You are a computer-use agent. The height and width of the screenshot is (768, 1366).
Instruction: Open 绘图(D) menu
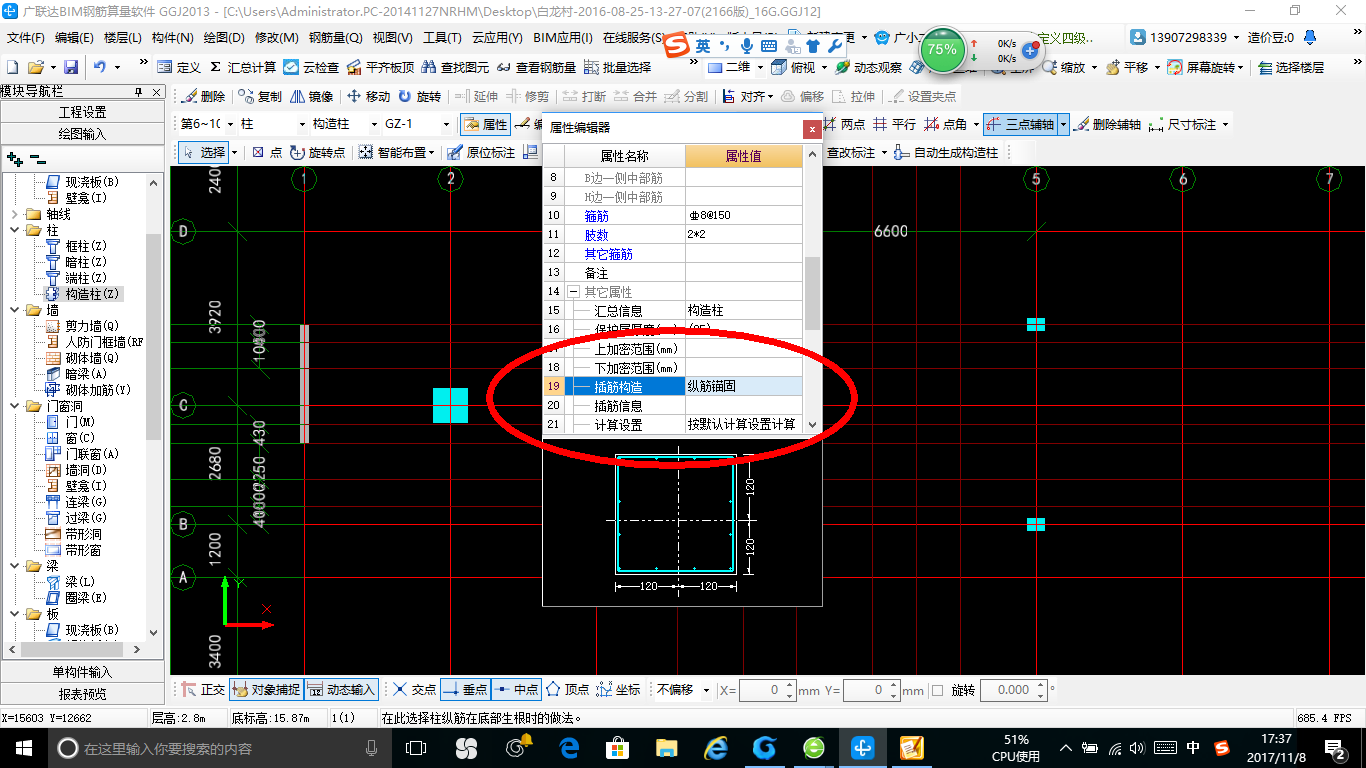(224, 38)
